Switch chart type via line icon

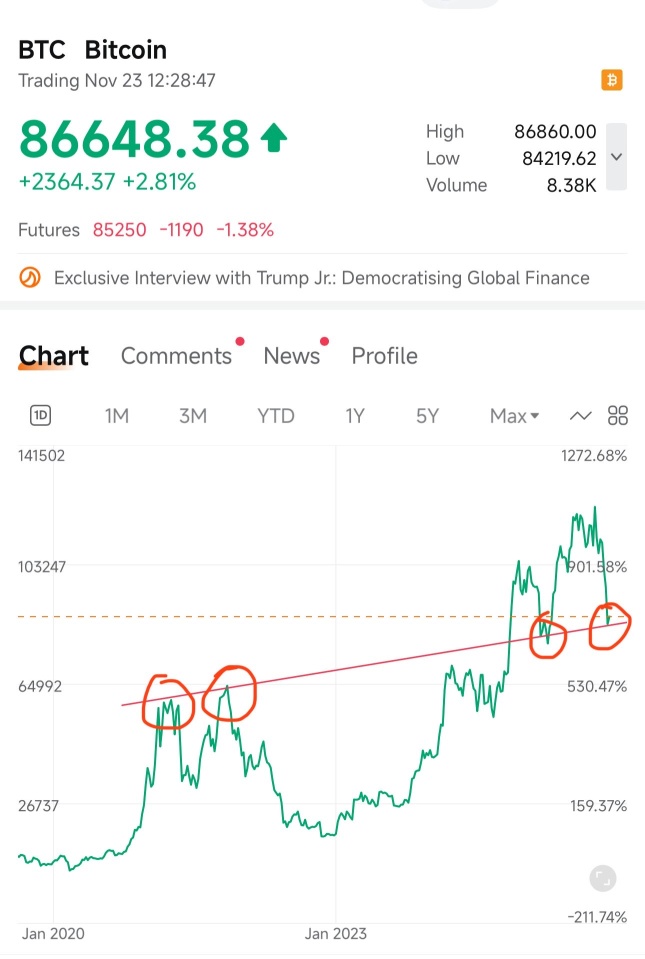point(580,417)
